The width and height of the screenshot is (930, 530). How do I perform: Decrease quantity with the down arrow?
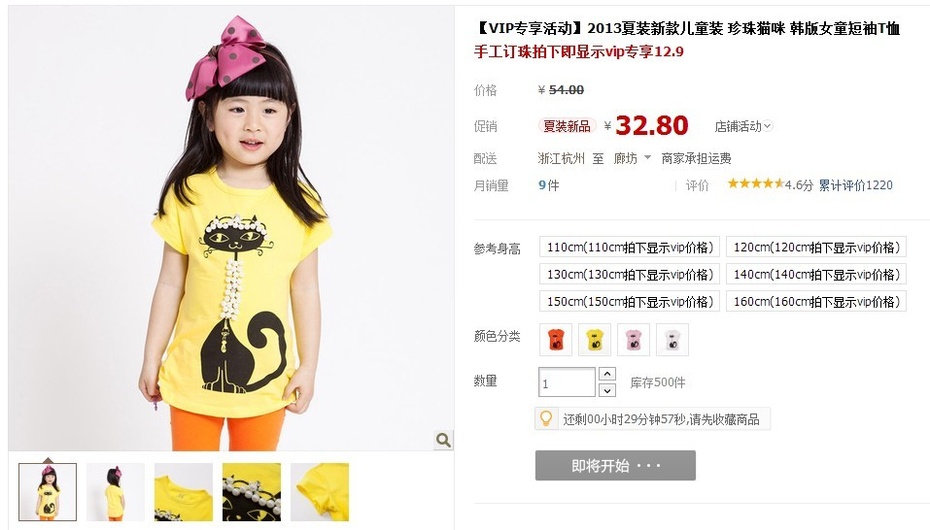coord(607,390)
